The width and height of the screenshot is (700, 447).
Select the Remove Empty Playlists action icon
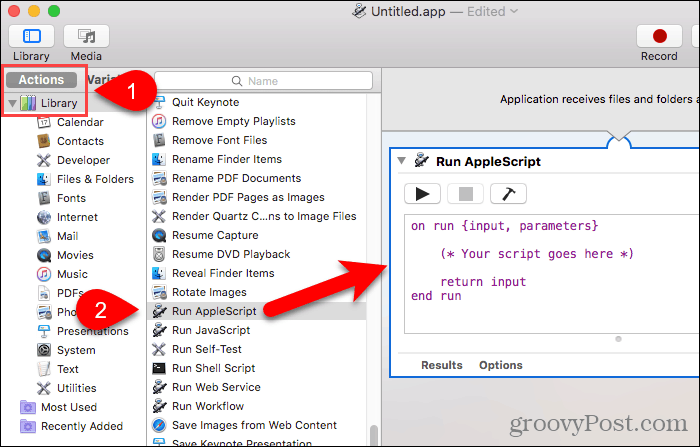click(159, 121)
